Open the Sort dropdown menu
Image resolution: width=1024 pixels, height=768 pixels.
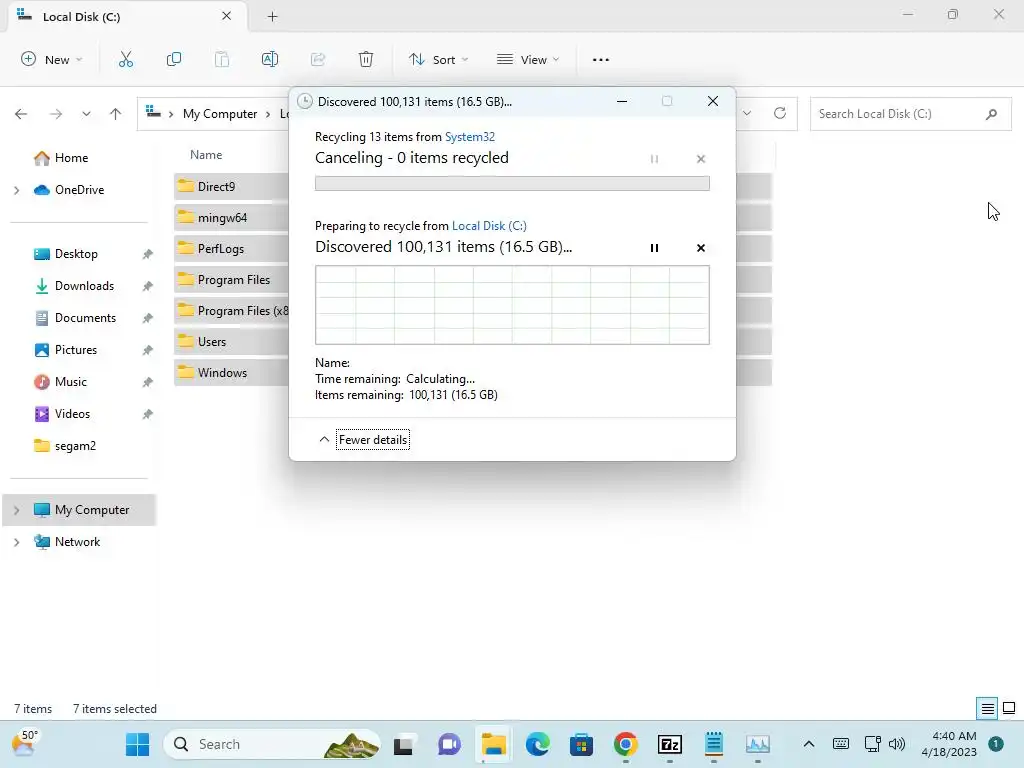[x=438, y=59]
